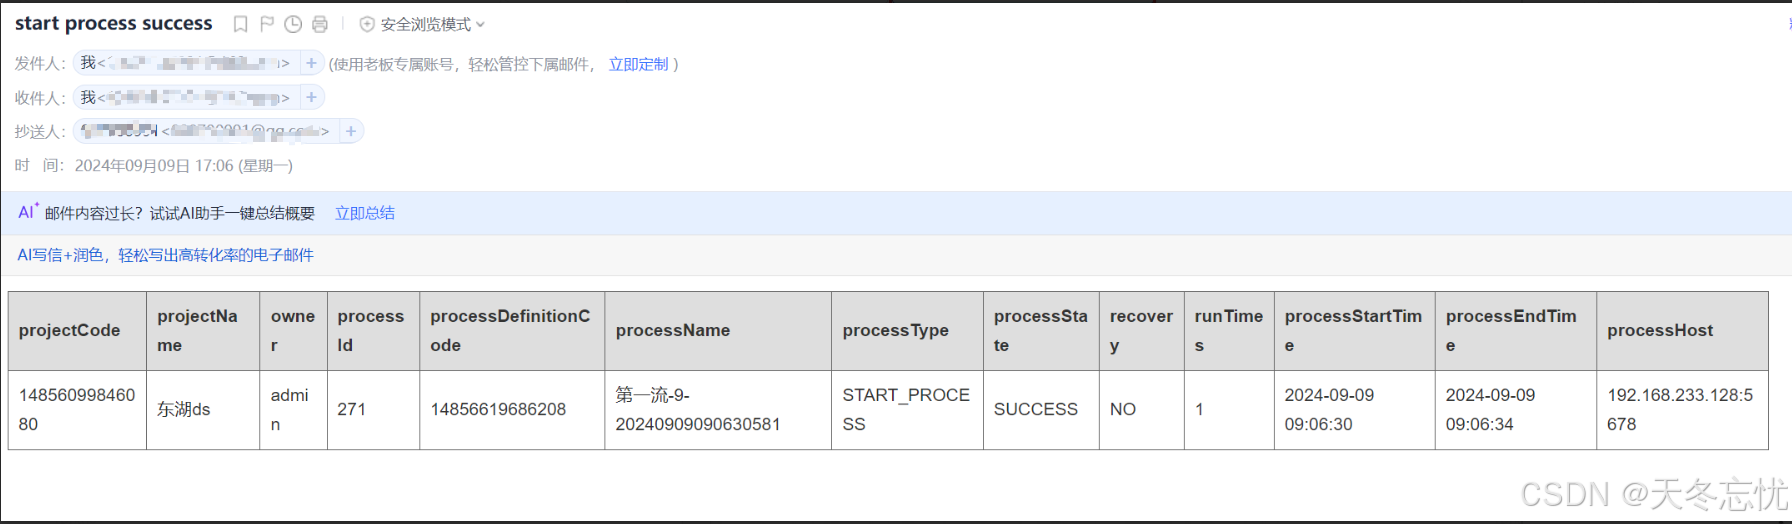
Task: Flag this email with the flag icon
Action: point(267,24)
